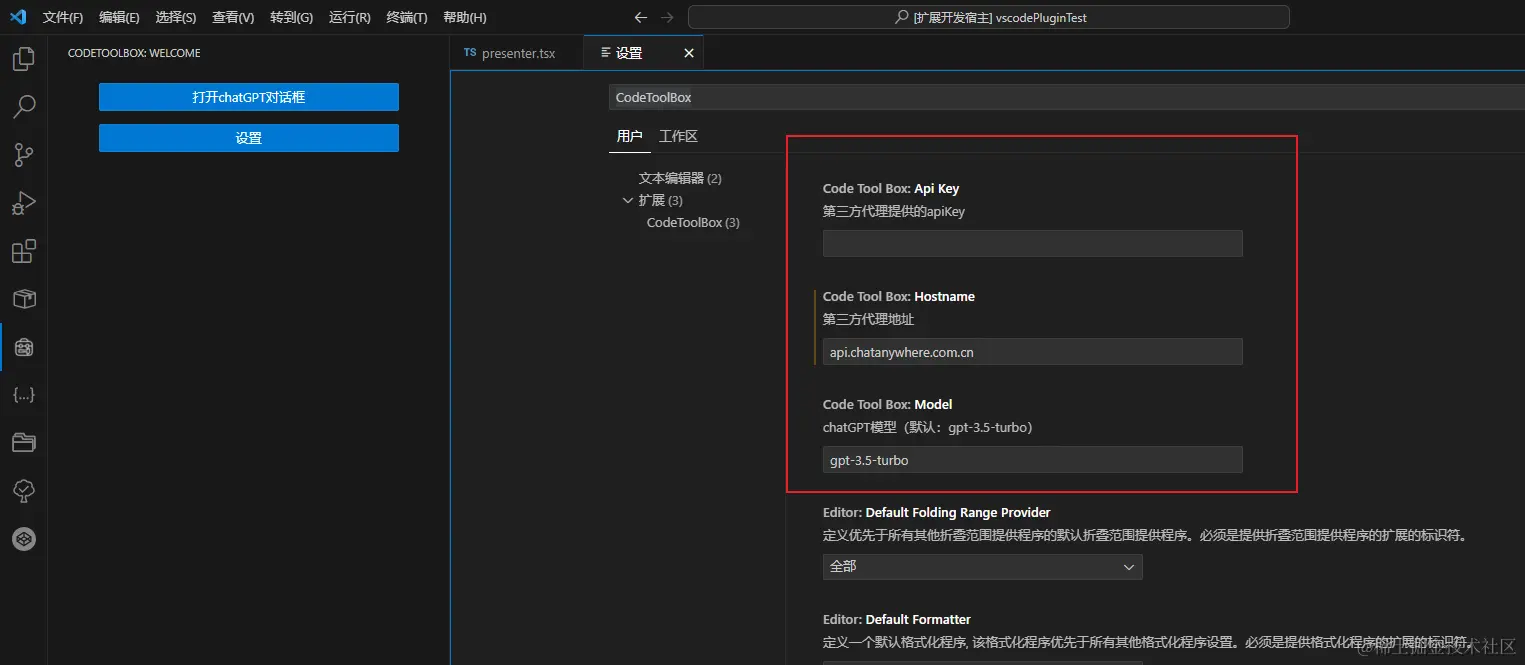Click the blue 设置 button in sidebar
Viewport: 1525px width, 665px height.
point(249,138)
